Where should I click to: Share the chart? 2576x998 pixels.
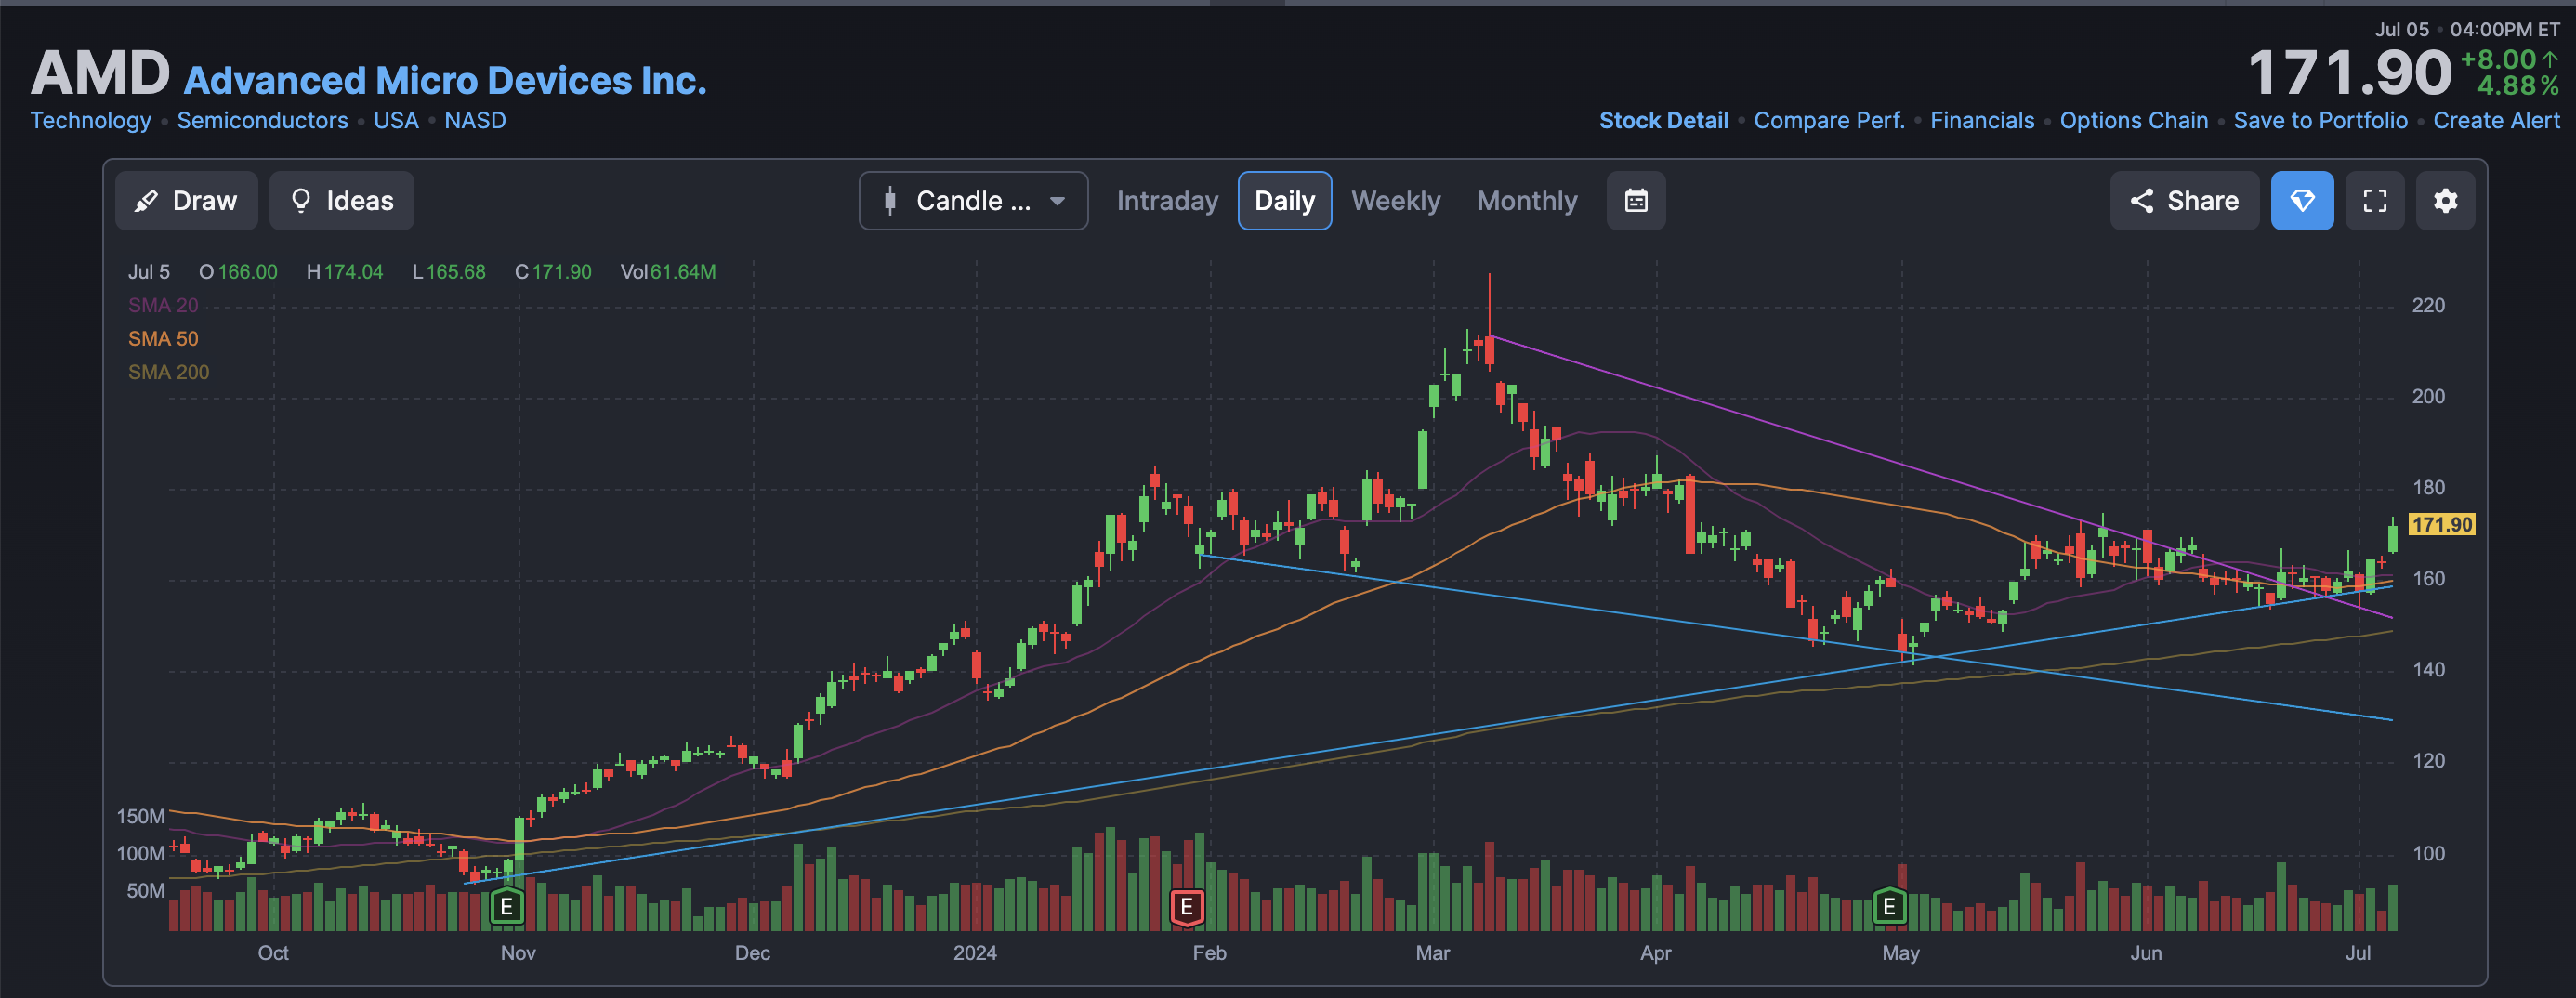[x=2184, y=201]
